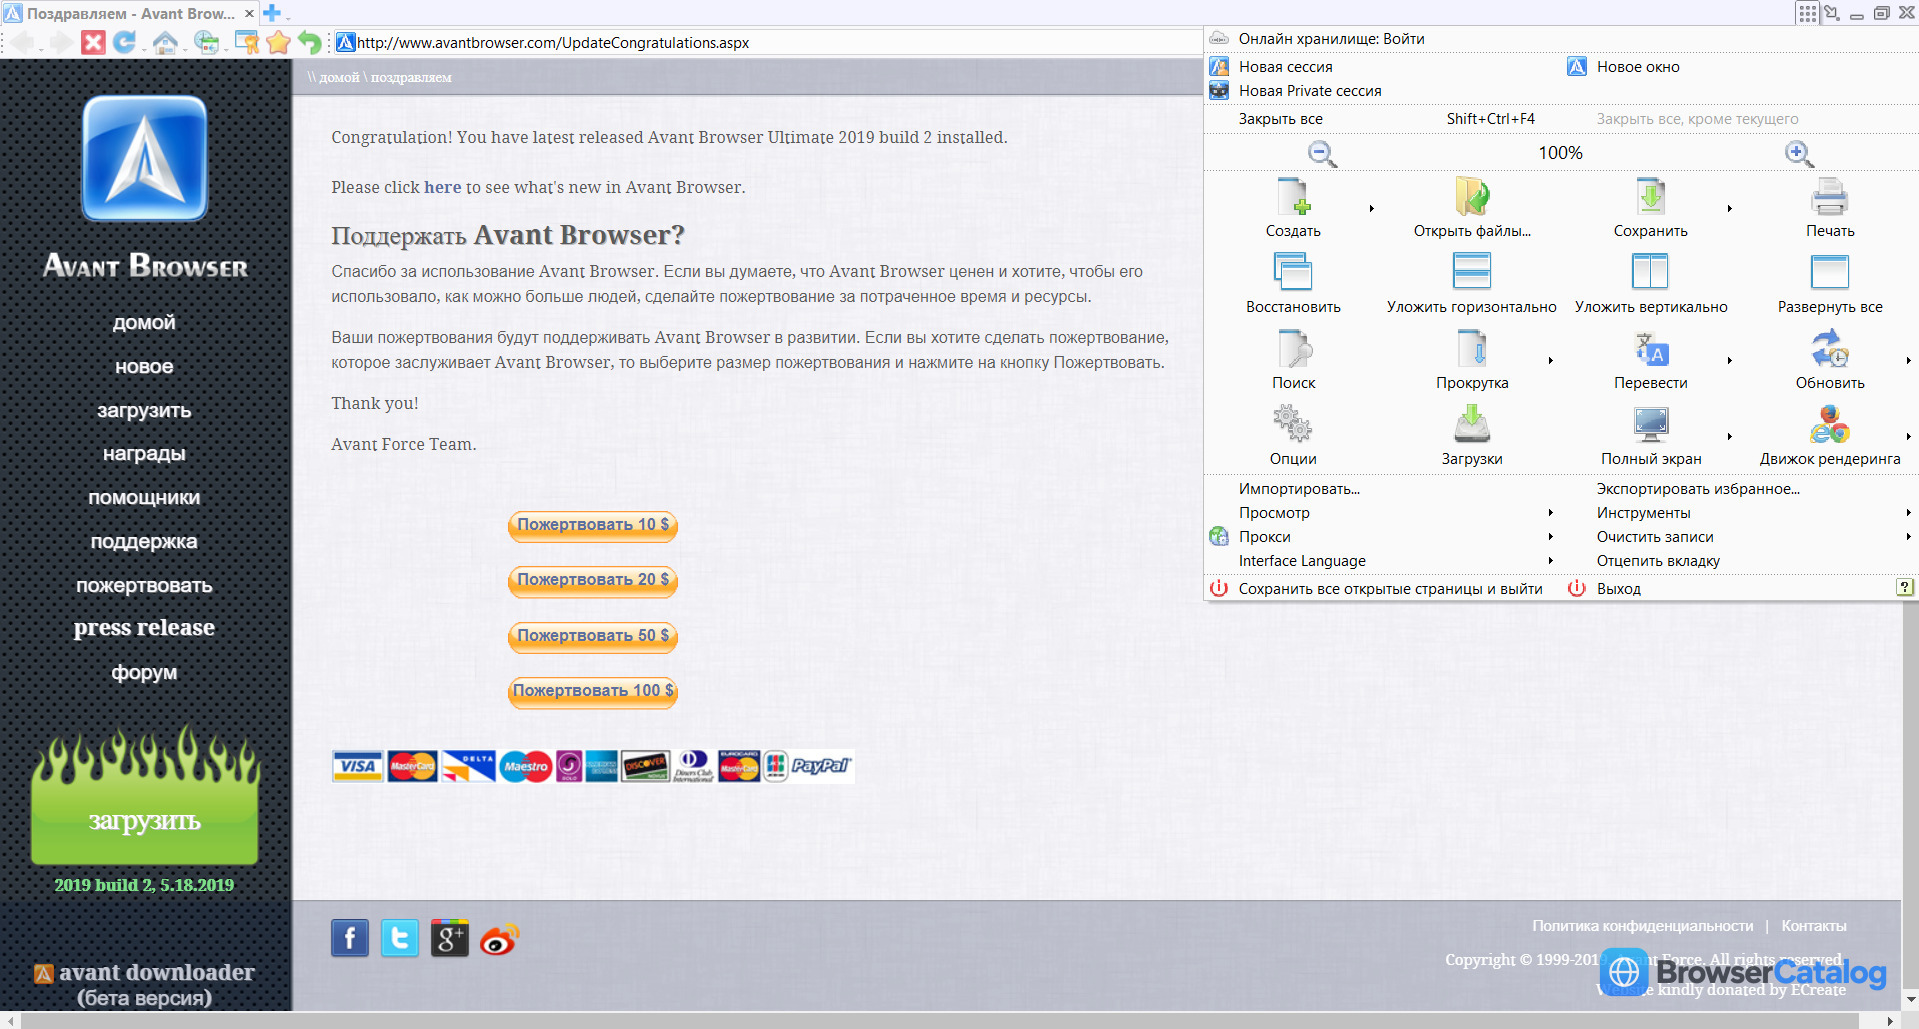Expand the Rendering Engine submenu arrow
The image size is (1919, 1029).
point(1908,436)
